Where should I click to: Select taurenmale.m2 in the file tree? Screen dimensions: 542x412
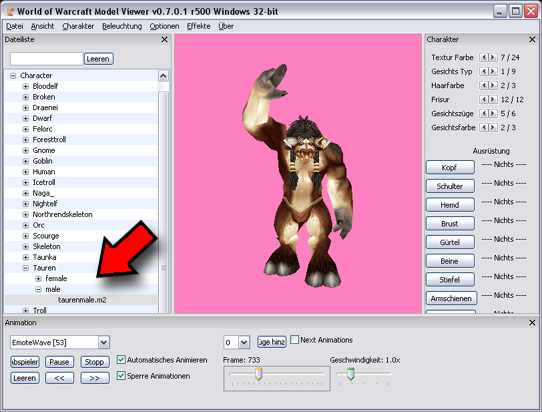coord(82,300)
